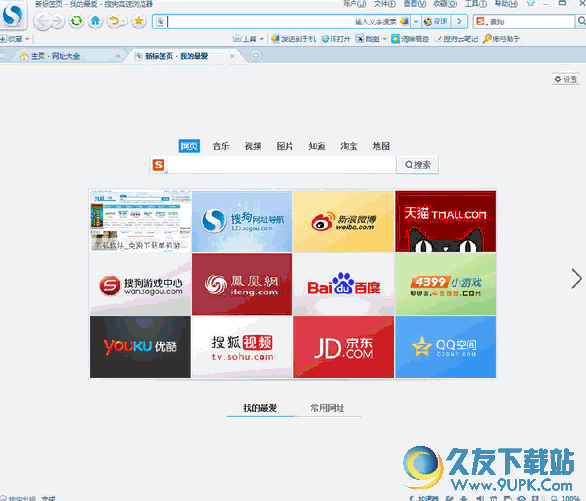Open the 帮助(H) menu
Screen dimensions: 586x501
pyautogui.click(x=506, y=4)
